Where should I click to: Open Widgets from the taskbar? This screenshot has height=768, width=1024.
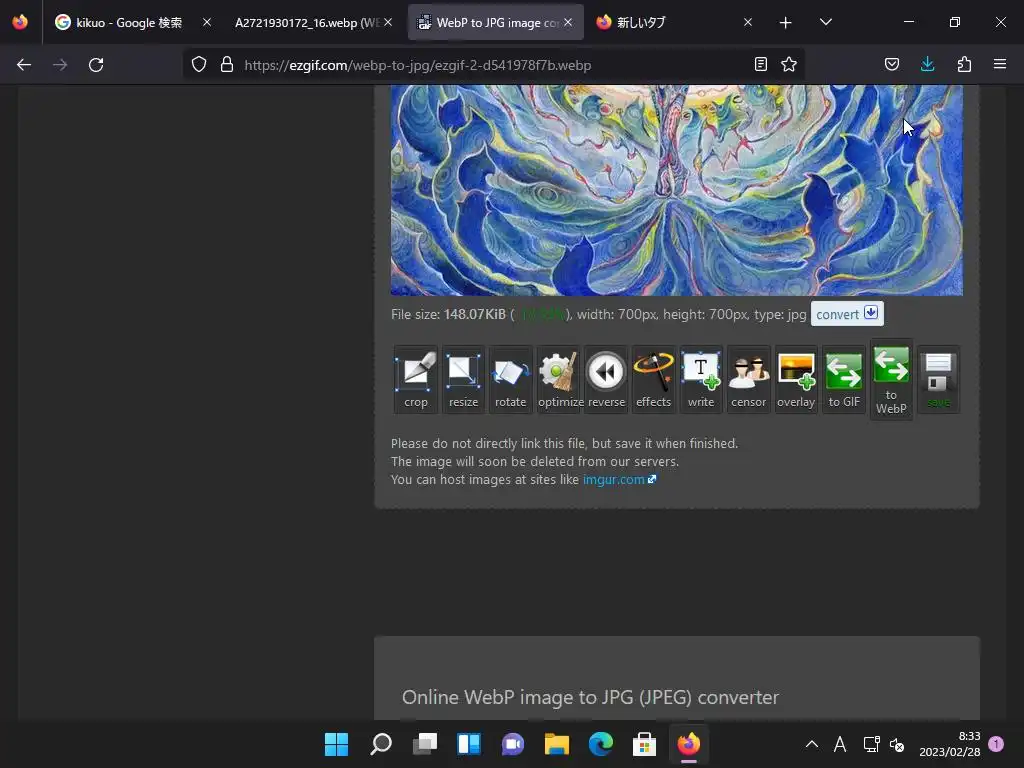point(469,744)
